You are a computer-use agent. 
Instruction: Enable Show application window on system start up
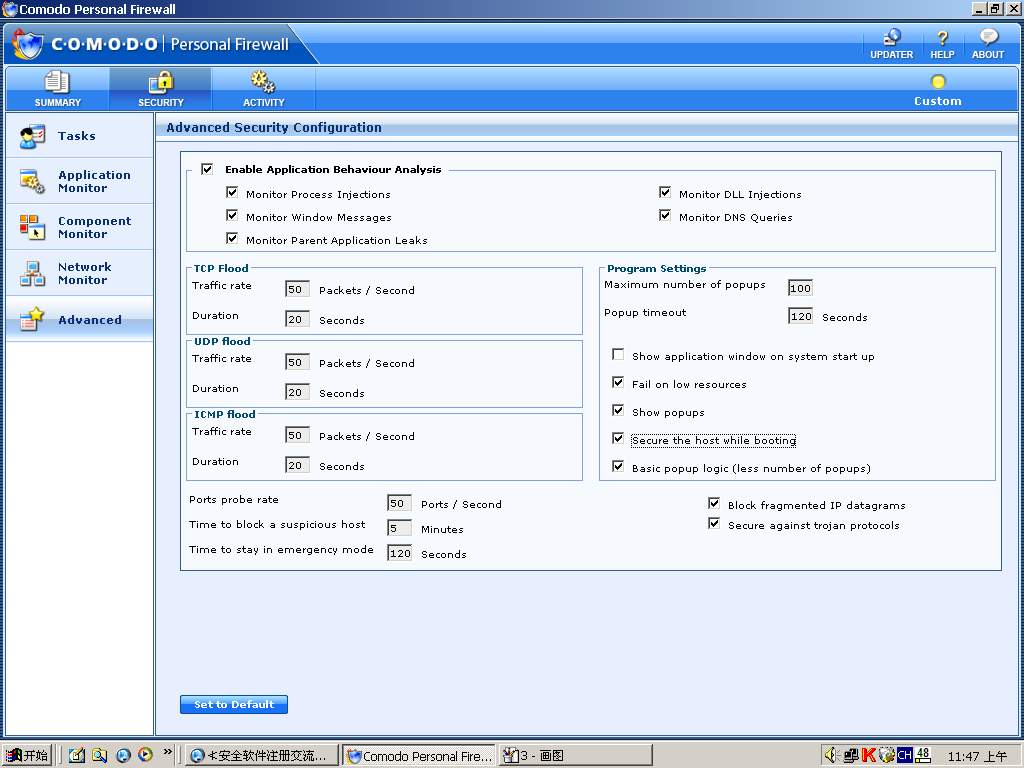(618, 355)
